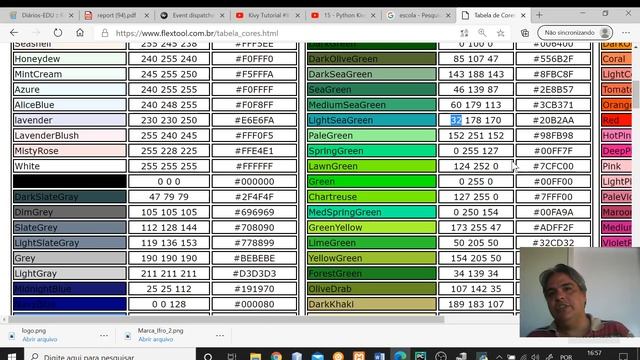Viewport: 640px width, 360px height.
Task: Click the RGB value 105 105 105
Action: [169, 212]
